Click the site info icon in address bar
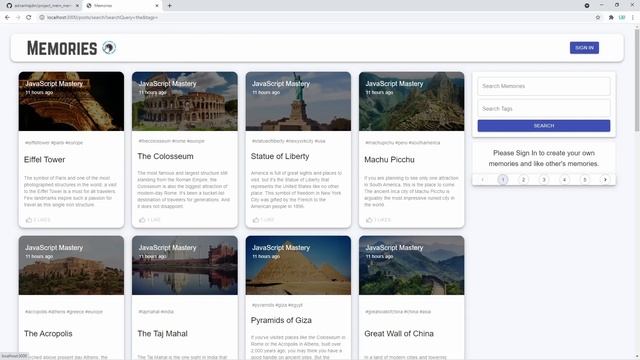This screenshot has width=640, height=360. click(42, 18)
